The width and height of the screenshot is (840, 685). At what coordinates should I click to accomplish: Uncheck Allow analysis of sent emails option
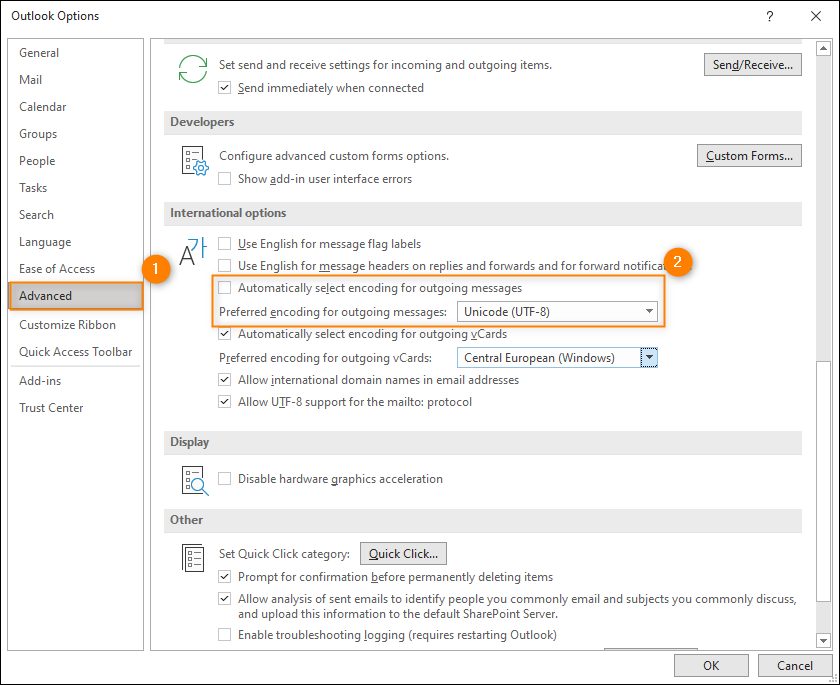coord(224,599)
